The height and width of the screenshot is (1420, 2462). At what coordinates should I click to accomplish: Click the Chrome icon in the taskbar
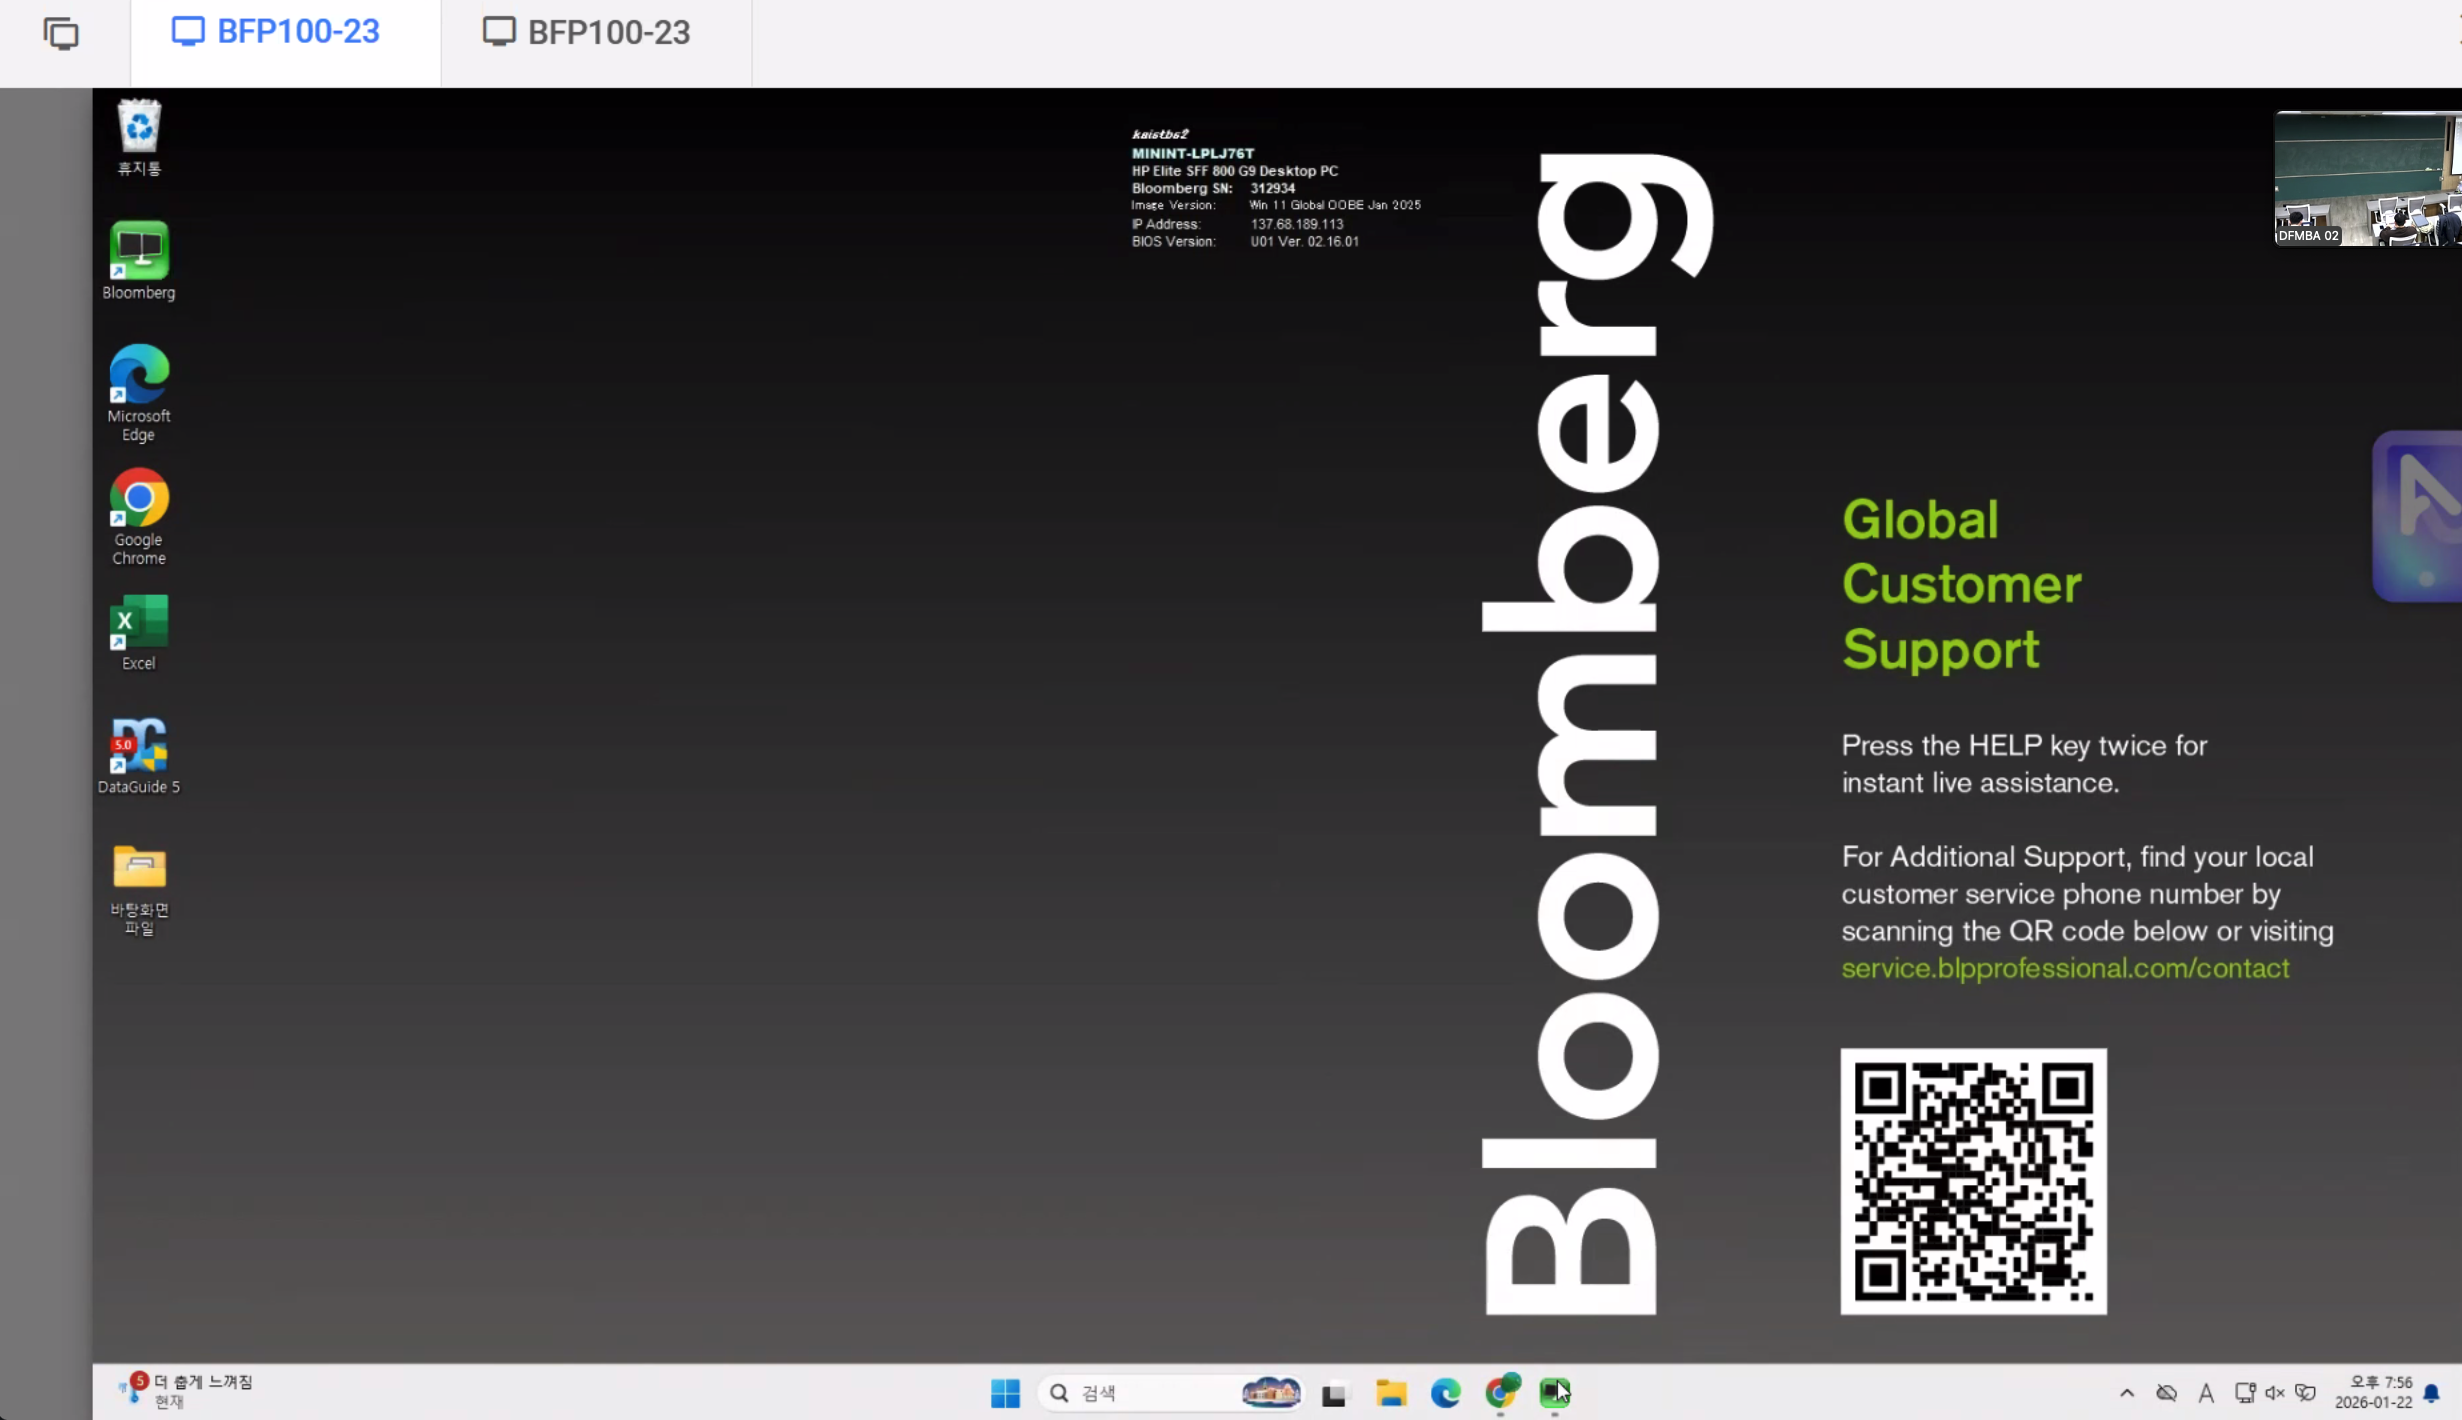click(1501, 1392)
